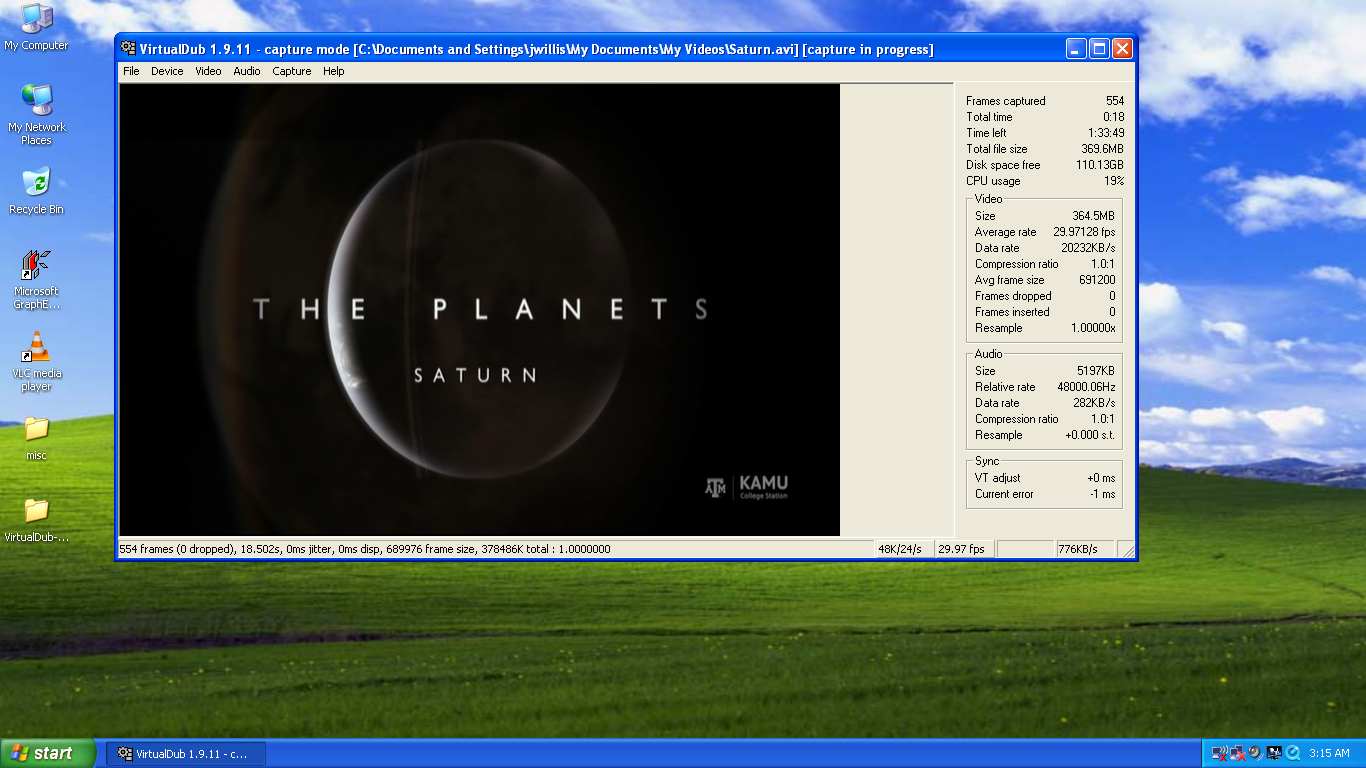Click the Video data rate 20232KB/s
The image size is (1366, 768).
coord(1088,248)
